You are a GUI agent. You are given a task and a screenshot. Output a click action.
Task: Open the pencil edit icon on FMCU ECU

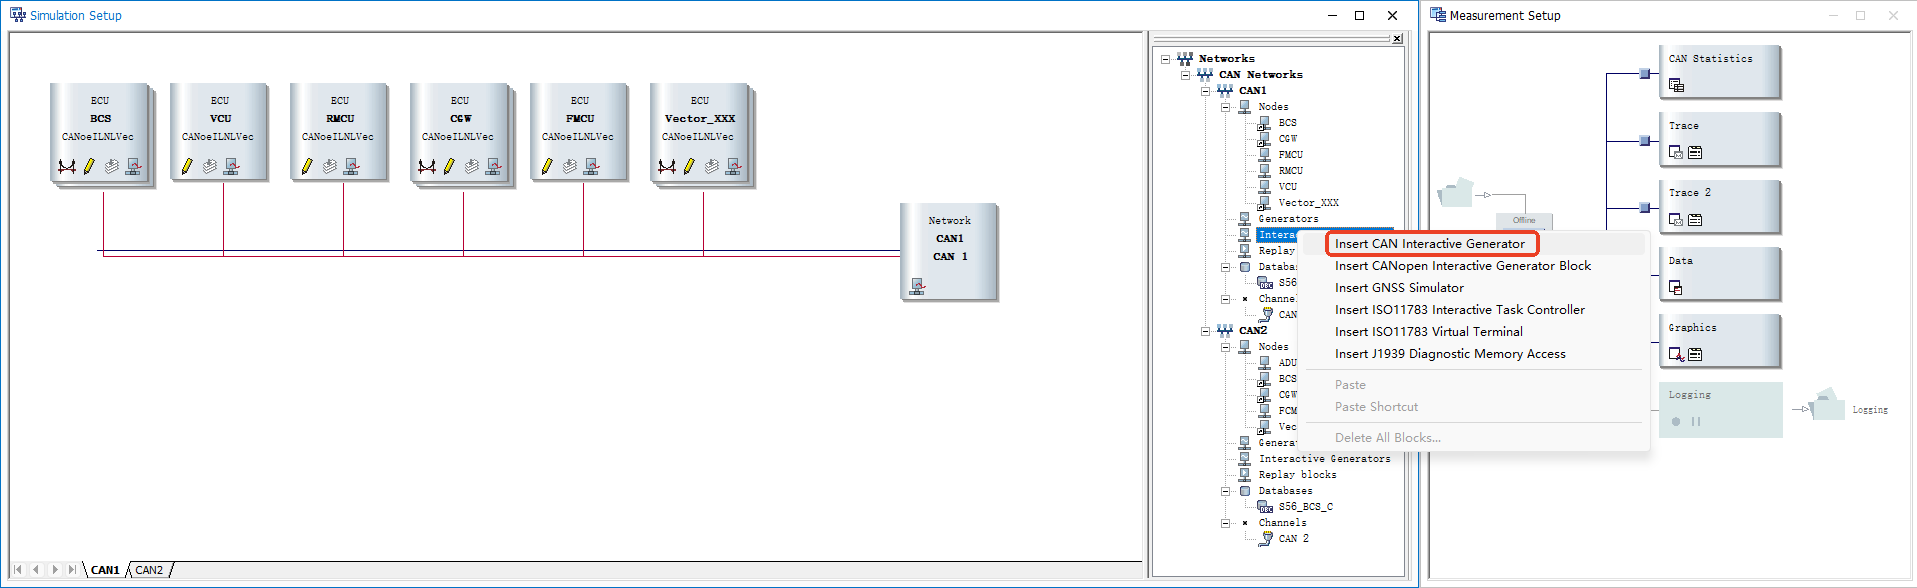(x=547, y=167)
